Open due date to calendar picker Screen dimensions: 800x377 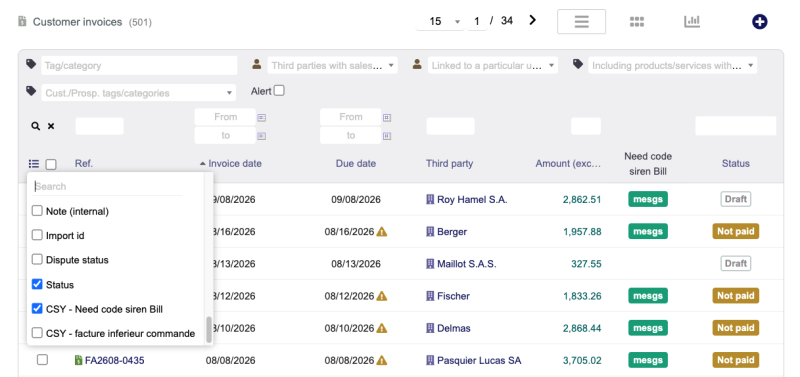[387, 136]
